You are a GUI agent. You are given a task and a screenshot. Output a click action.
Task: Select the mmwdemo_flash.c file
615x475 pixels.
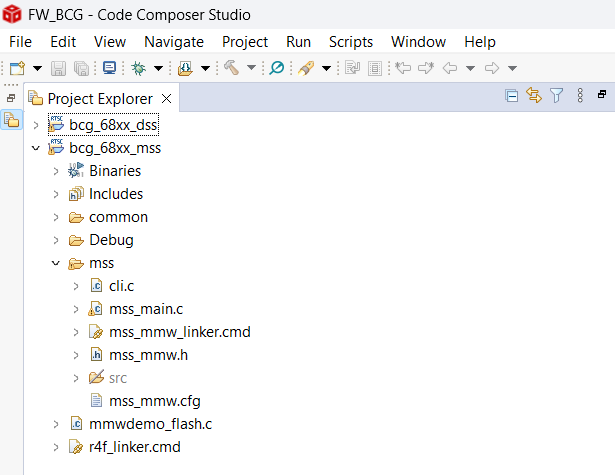coord(151,424)
